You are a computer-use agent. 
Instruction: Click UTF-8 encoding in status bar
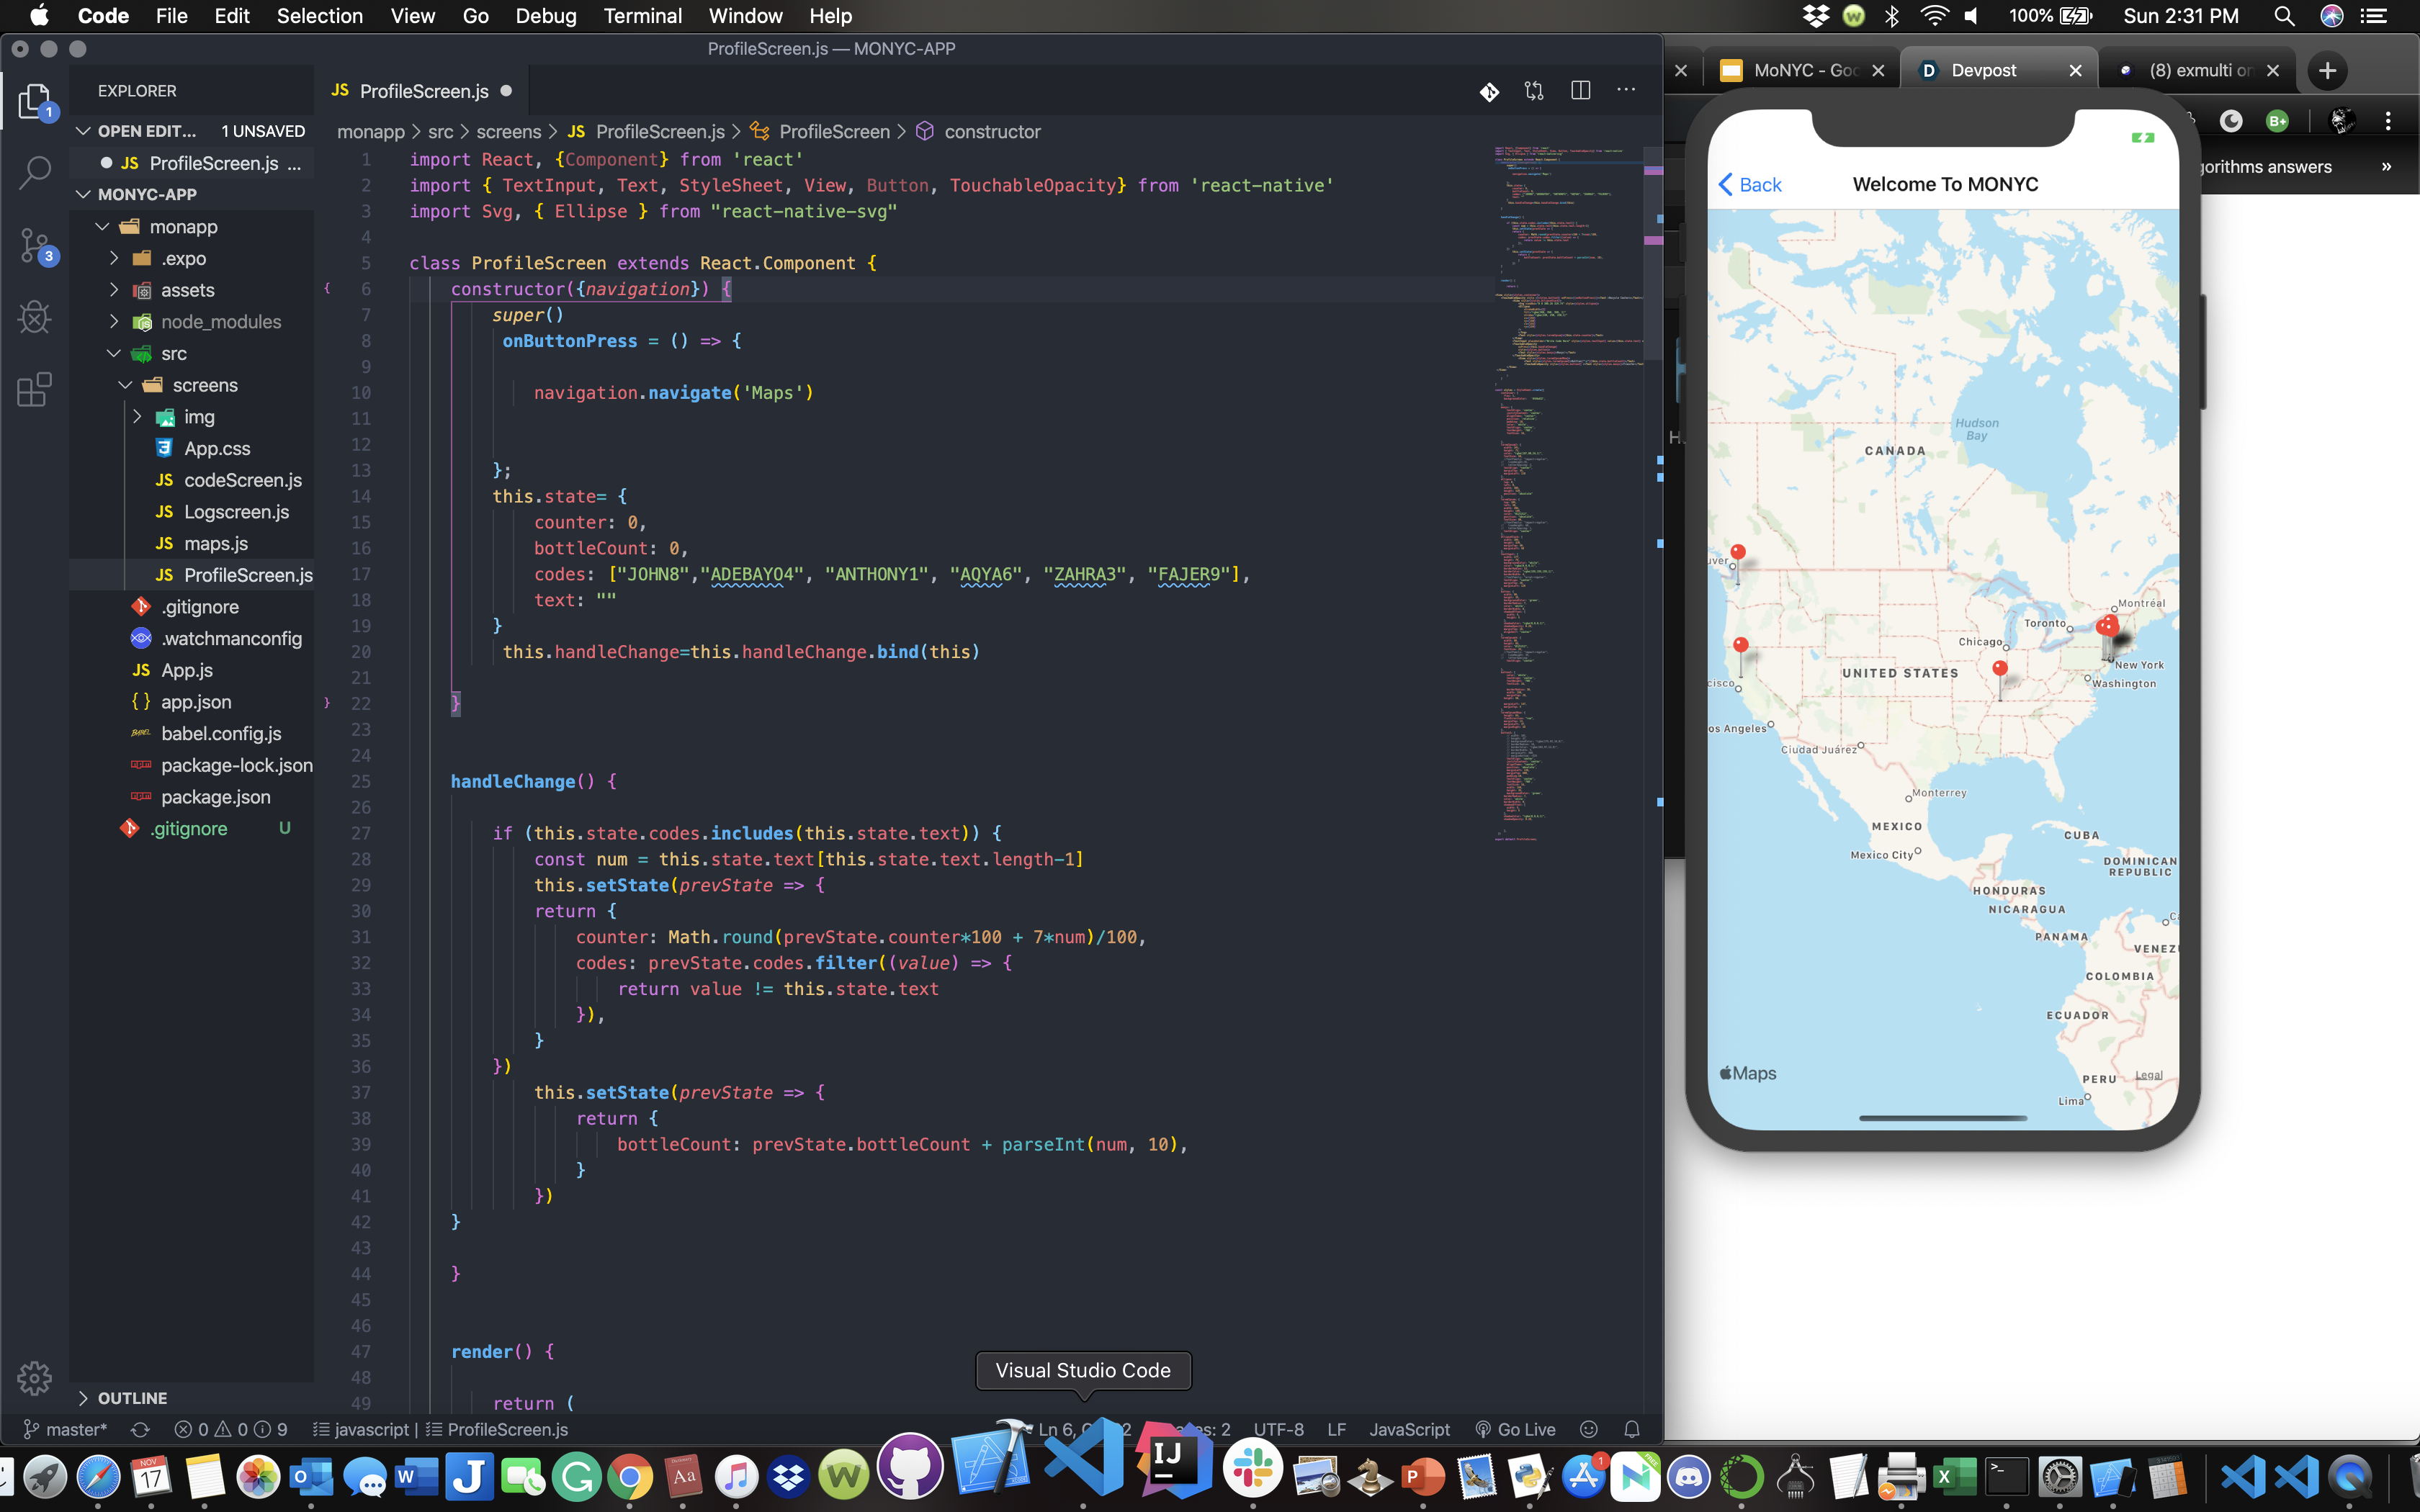click(x=1278, y=1429)
